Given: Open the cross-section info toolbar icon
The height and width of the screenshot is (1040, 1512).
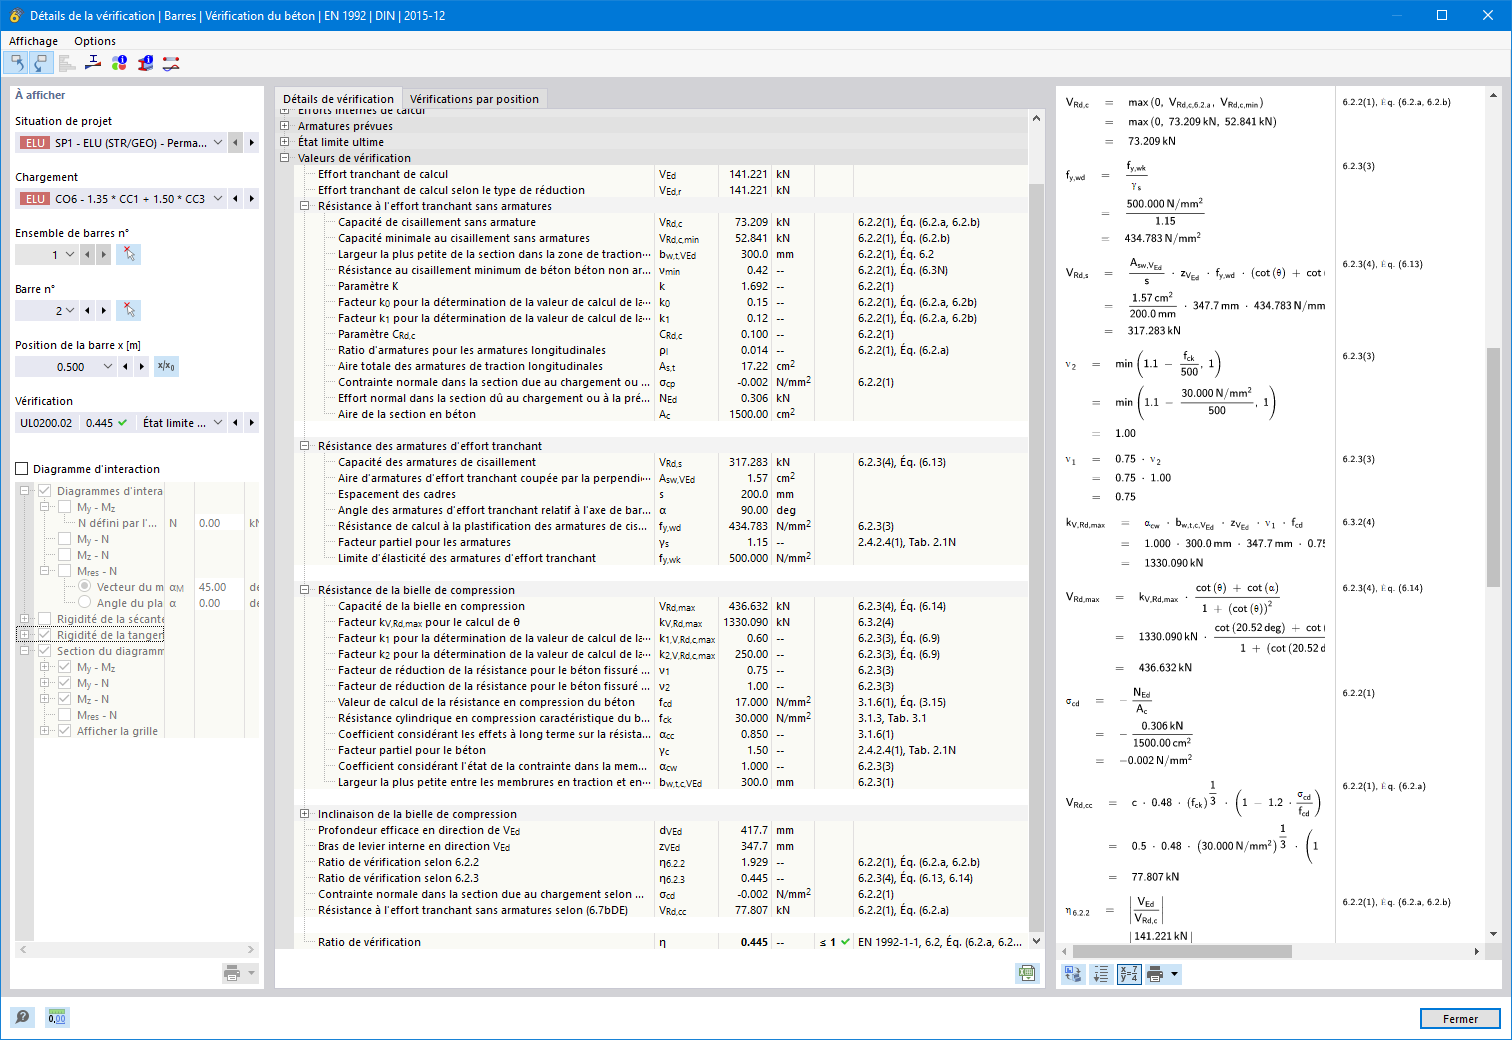Looking at the screenshot, I should 145,63.
